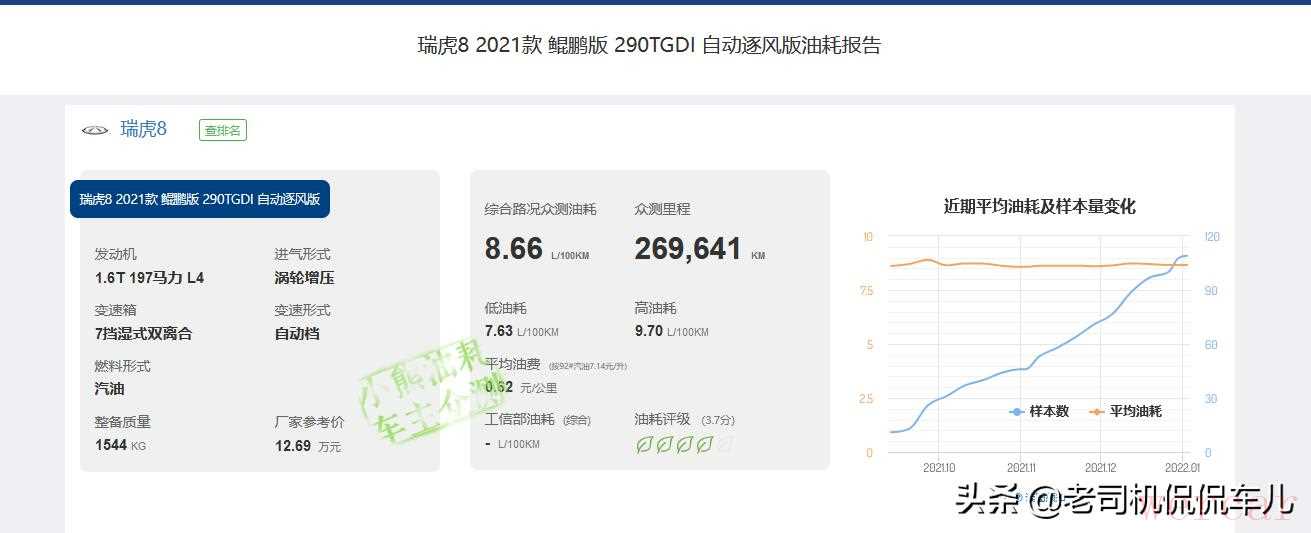This screenshot has width=1311, height=533.
Task: Click the 厂家参考价 12.69 万元 price
Action: [x=308, y=445]
